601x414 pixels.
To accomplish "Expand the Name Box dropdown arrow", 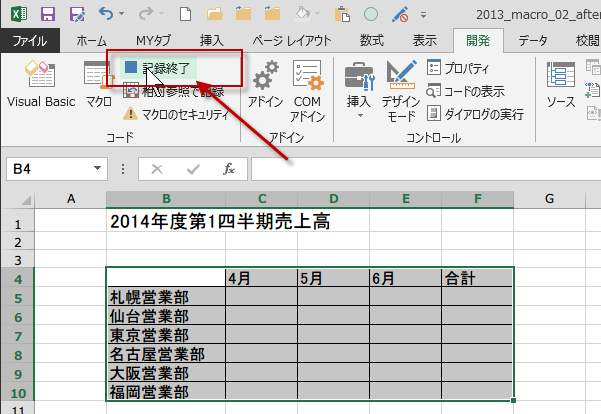I will tap(97, 168).
